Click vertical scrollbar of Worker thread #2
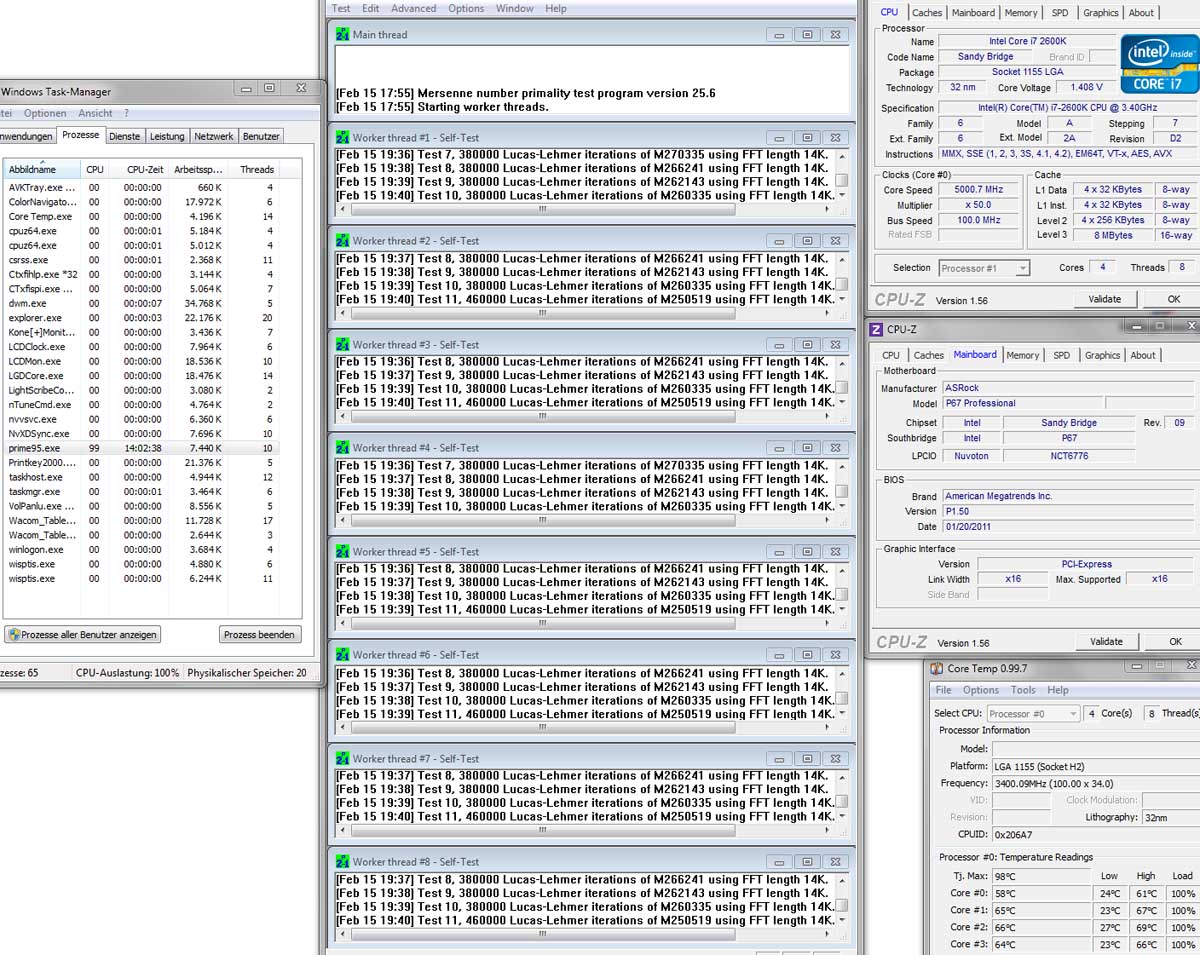The image size is (1200, 955). click(842, 278)
